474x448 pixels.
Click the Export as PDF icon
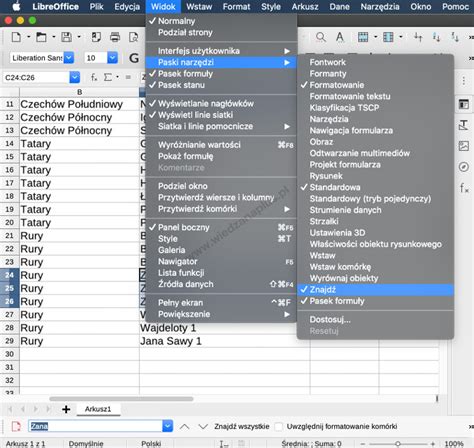pyautogui.click(x=96, y=37)
